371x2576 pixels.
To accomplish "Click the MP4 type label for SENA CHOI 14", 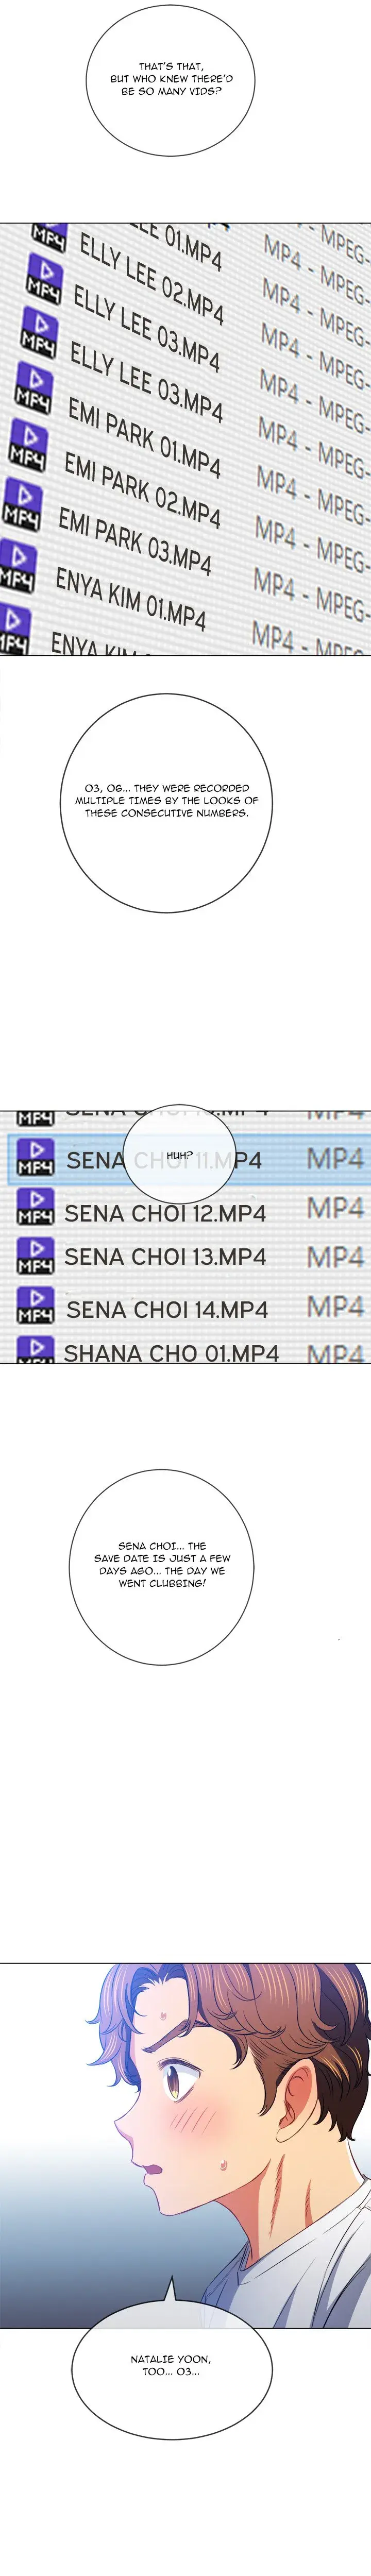I will [x=335, y=1306].
